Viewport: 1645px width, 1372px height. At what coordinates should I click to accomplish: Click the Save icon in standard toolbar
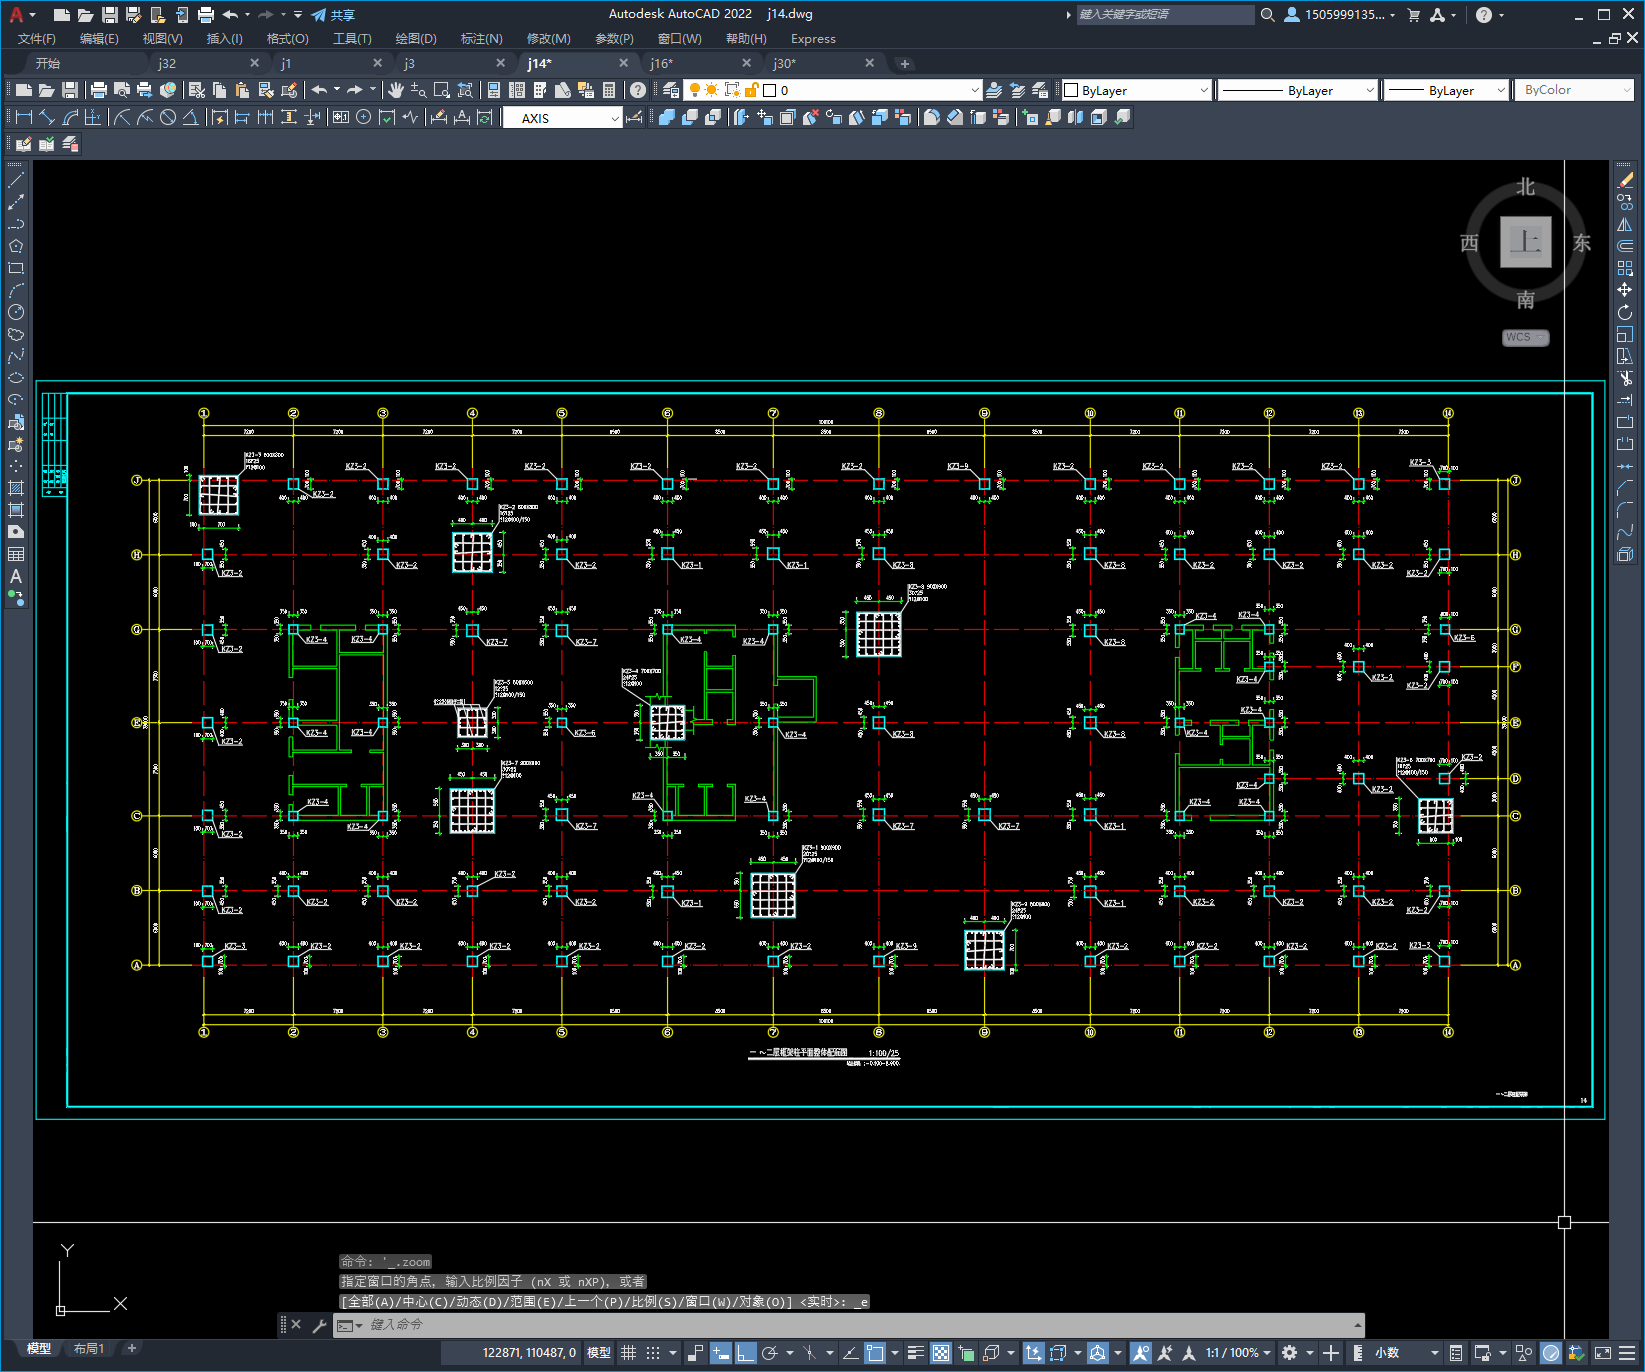pos(70,90)
